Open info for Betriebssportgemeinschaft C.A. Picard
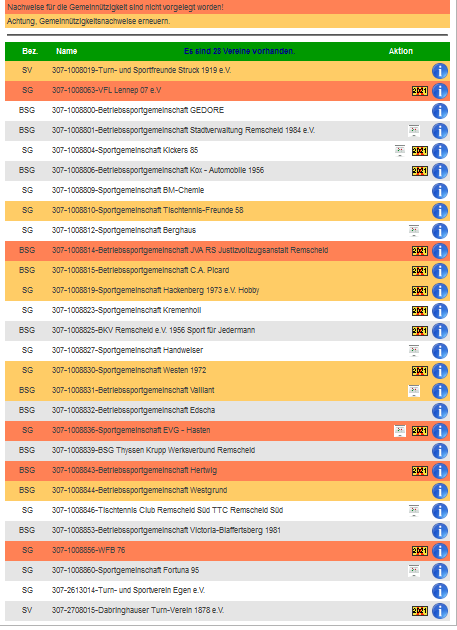457x630 pixels. [x=440, y=271]
